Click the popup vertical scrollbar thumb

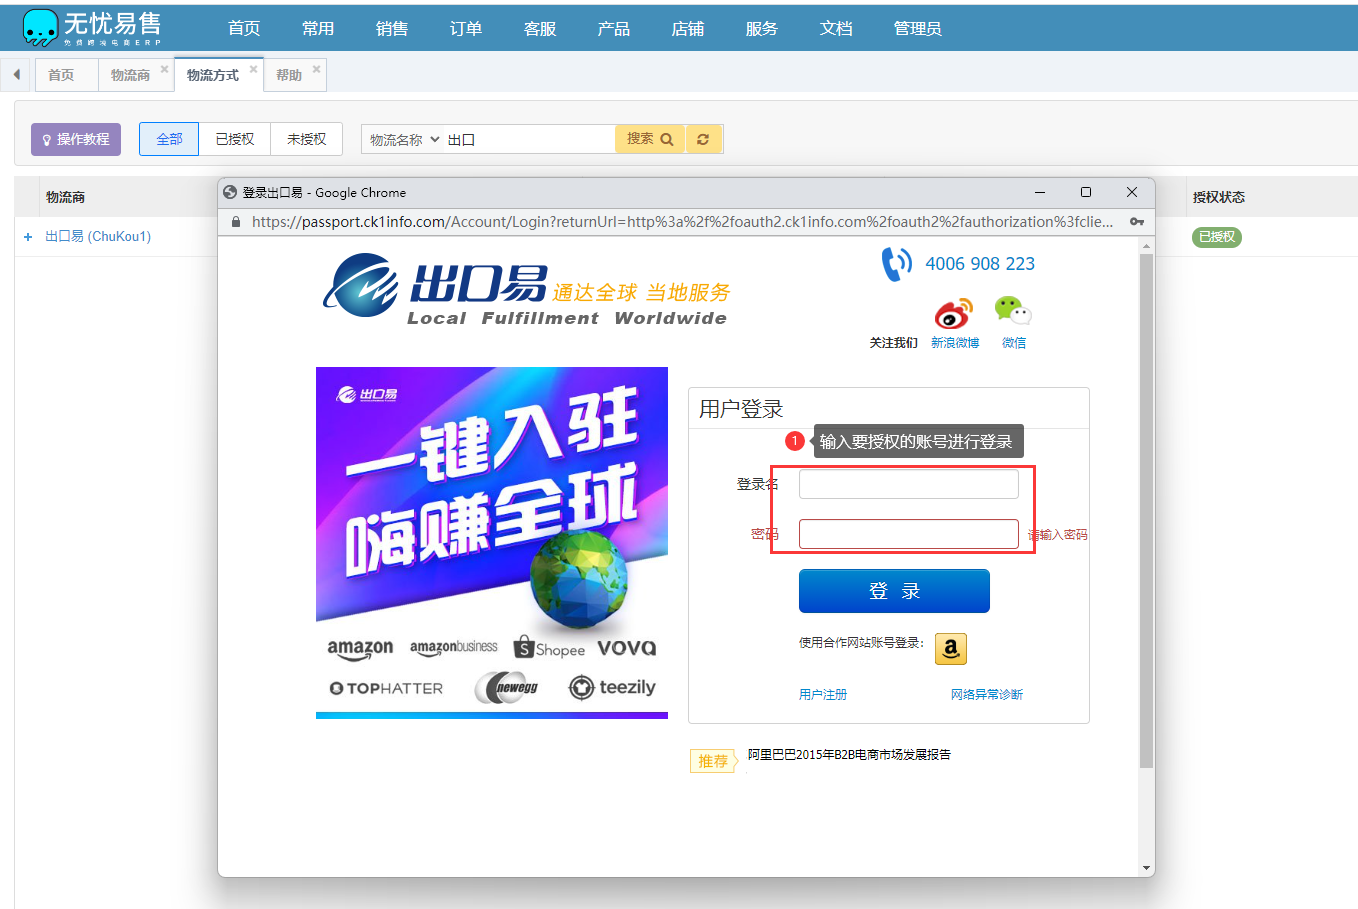[x=1146, y=510]
